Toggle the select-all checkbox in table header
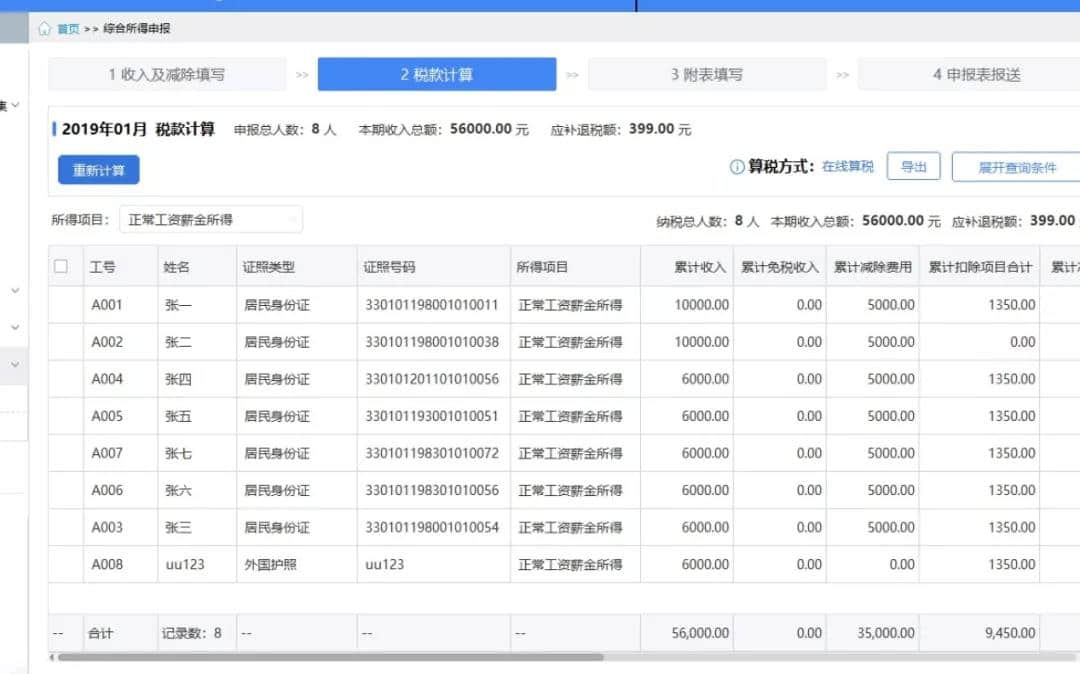1080x674 pixels. [61, 267]
